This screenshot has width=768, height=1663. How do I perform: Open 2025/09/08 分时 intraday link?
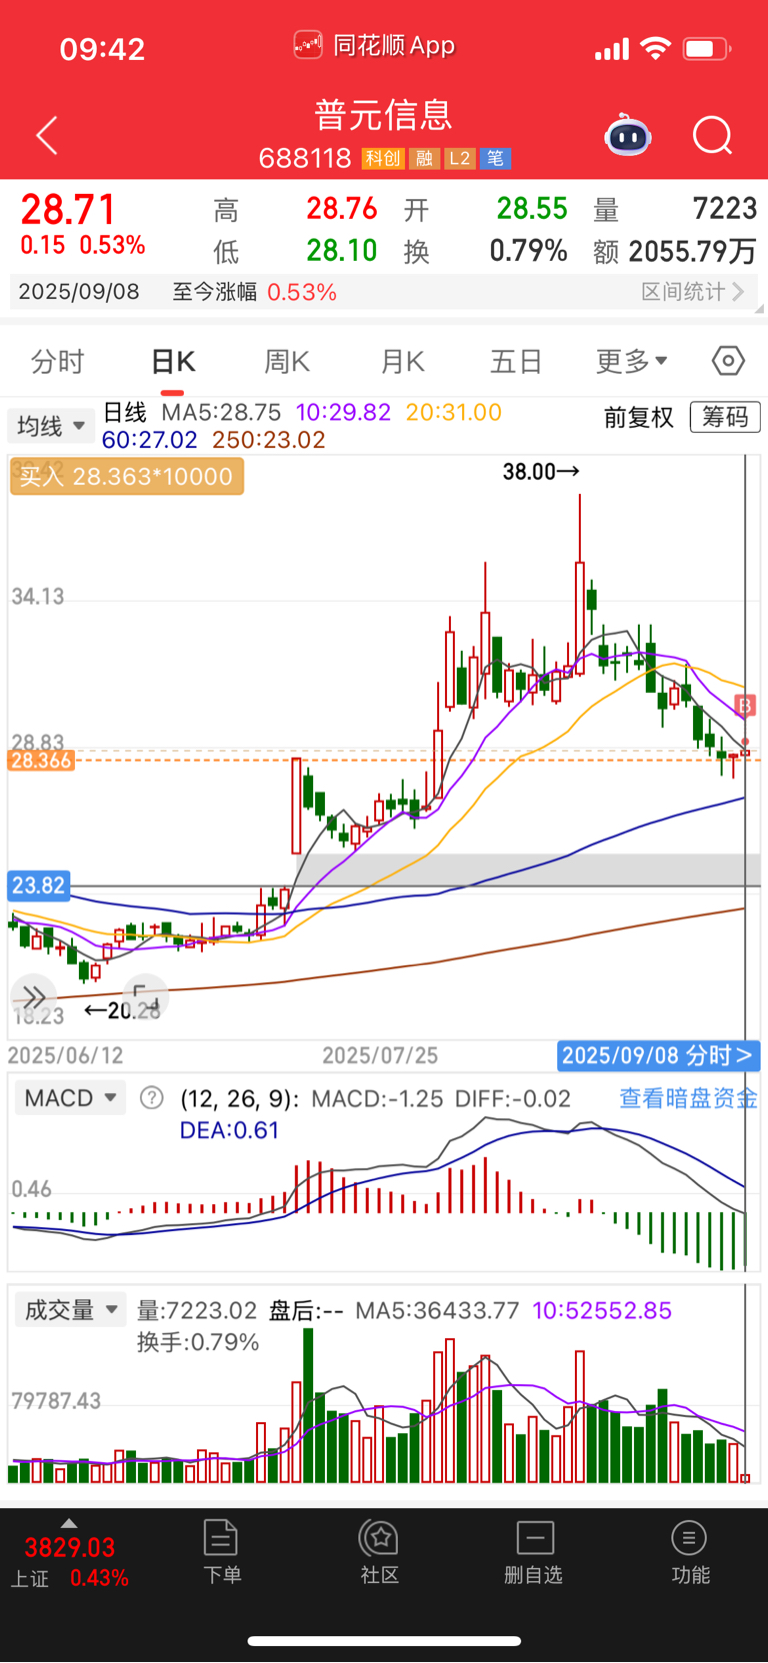coord(658,1055)
